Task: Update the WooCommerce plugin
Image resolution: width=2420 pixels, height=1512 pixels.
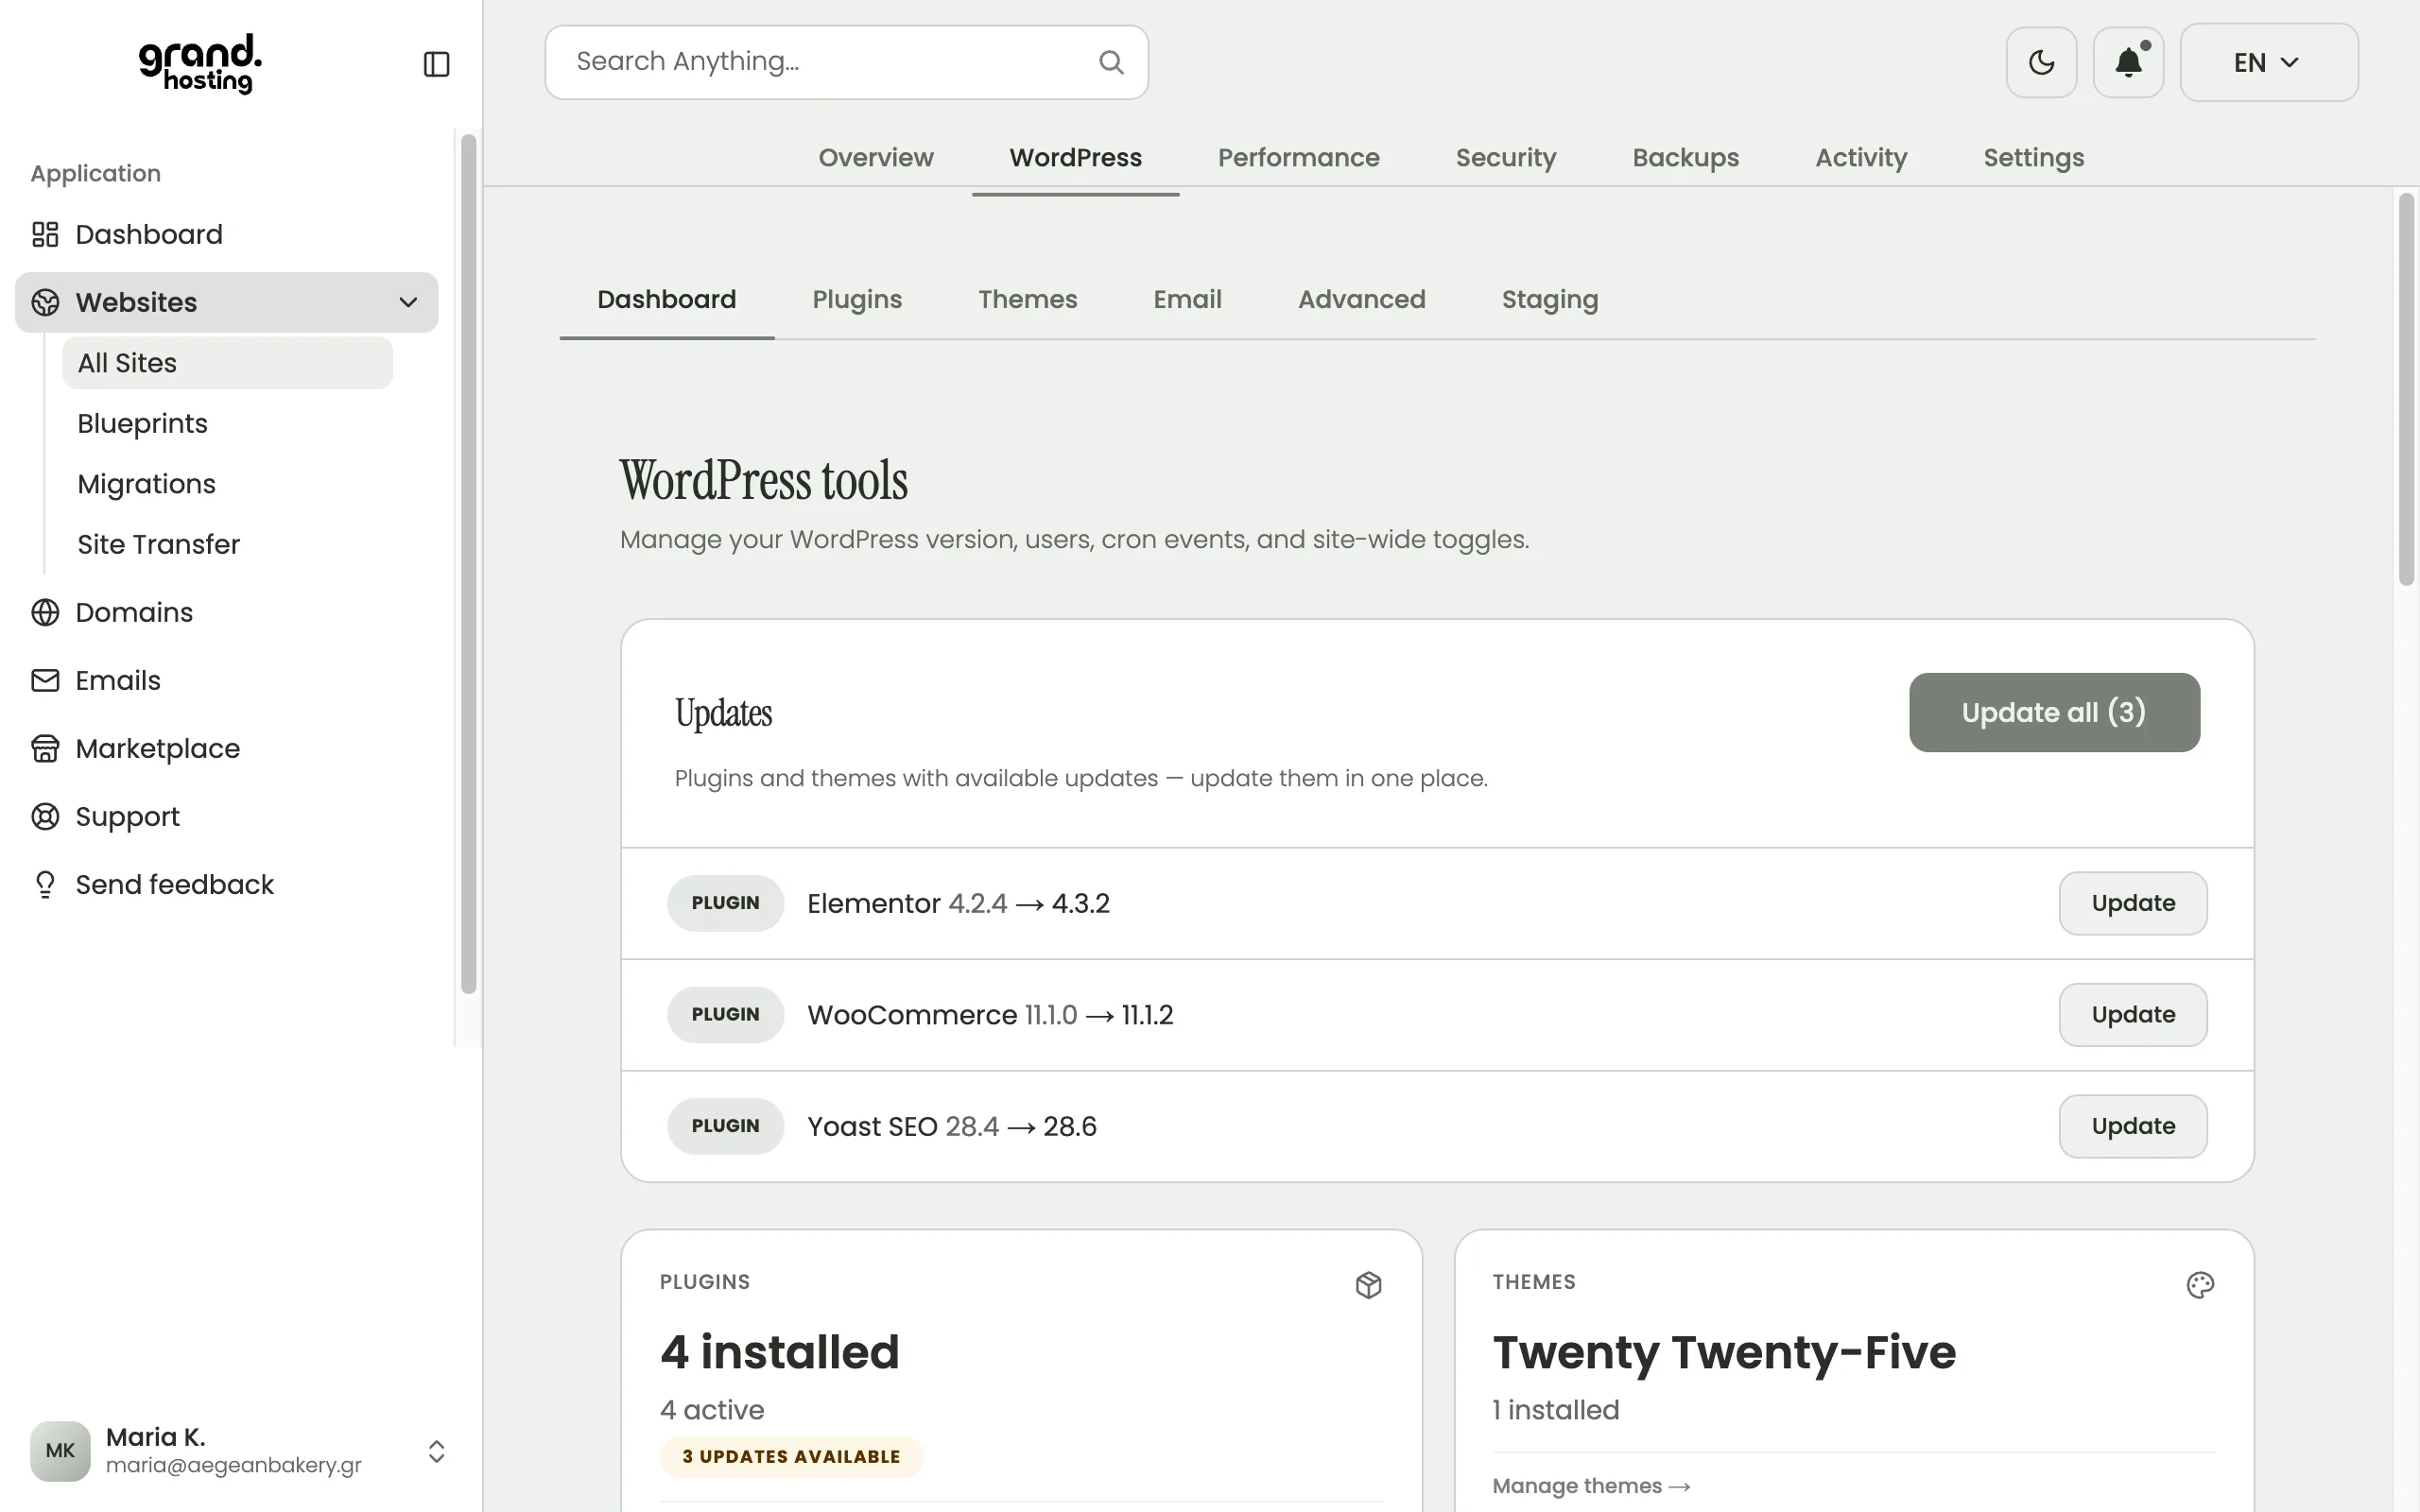Action: click(2132, 1014)
